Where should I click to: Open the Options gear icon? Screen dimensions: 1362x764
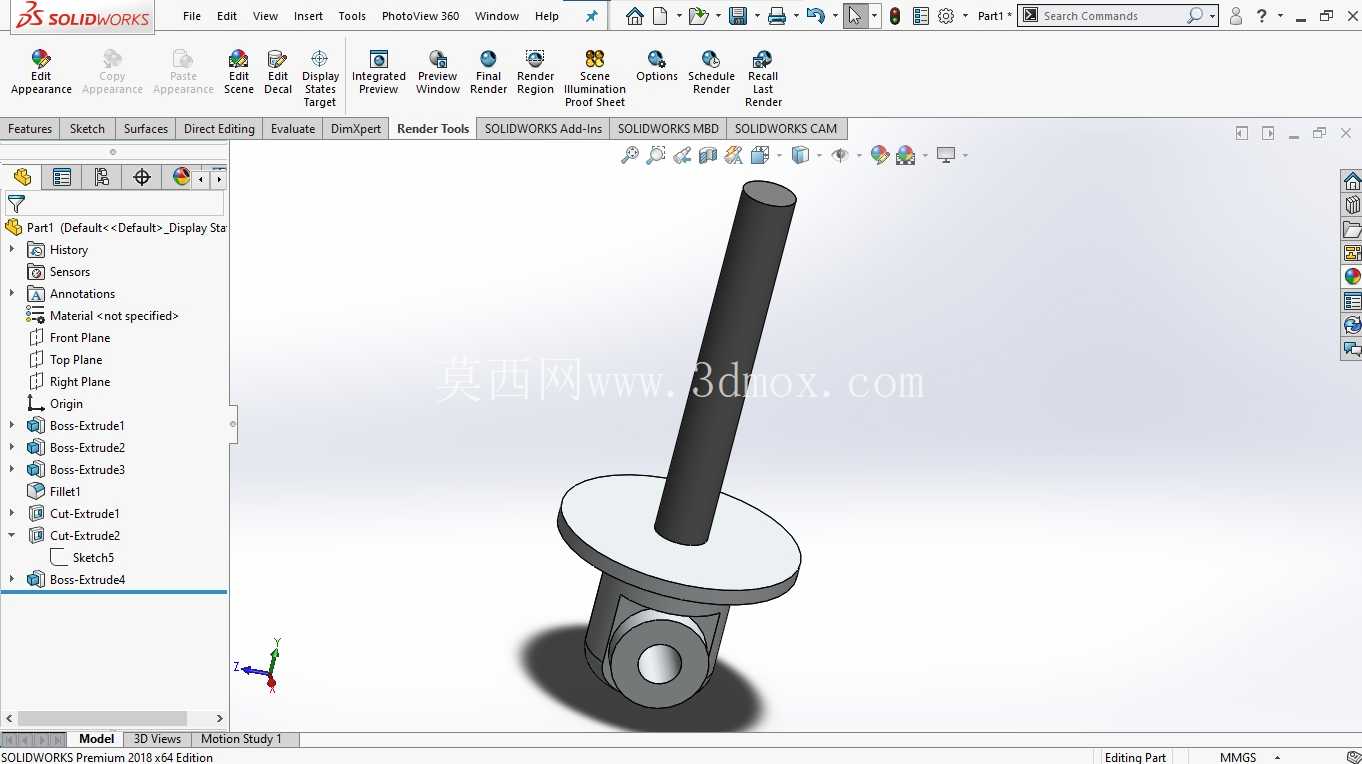point(945,16)
